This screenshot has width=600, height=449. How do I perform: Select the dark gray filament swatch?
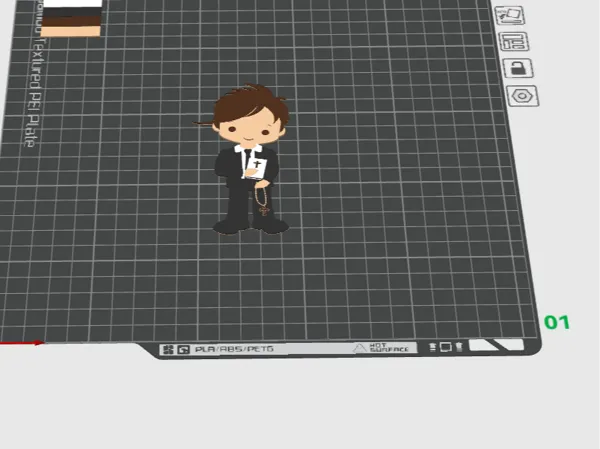pyautogui.click(x=72, y=12)
